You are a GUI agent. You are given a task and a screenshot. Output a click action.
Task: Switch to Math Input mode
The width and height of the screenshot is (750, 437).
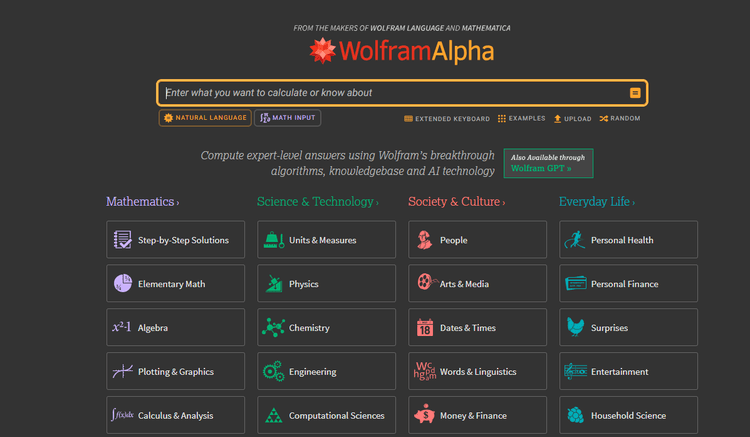tap(287, 118)
